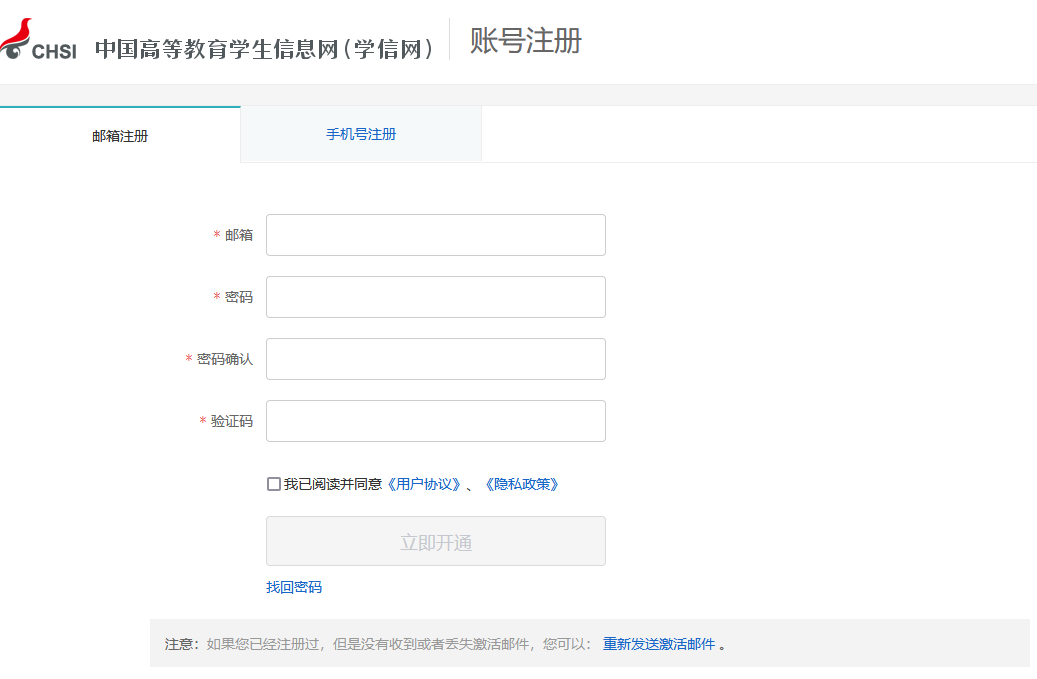Click inside the 密码 input field
1037x679 pixels.
435,296
